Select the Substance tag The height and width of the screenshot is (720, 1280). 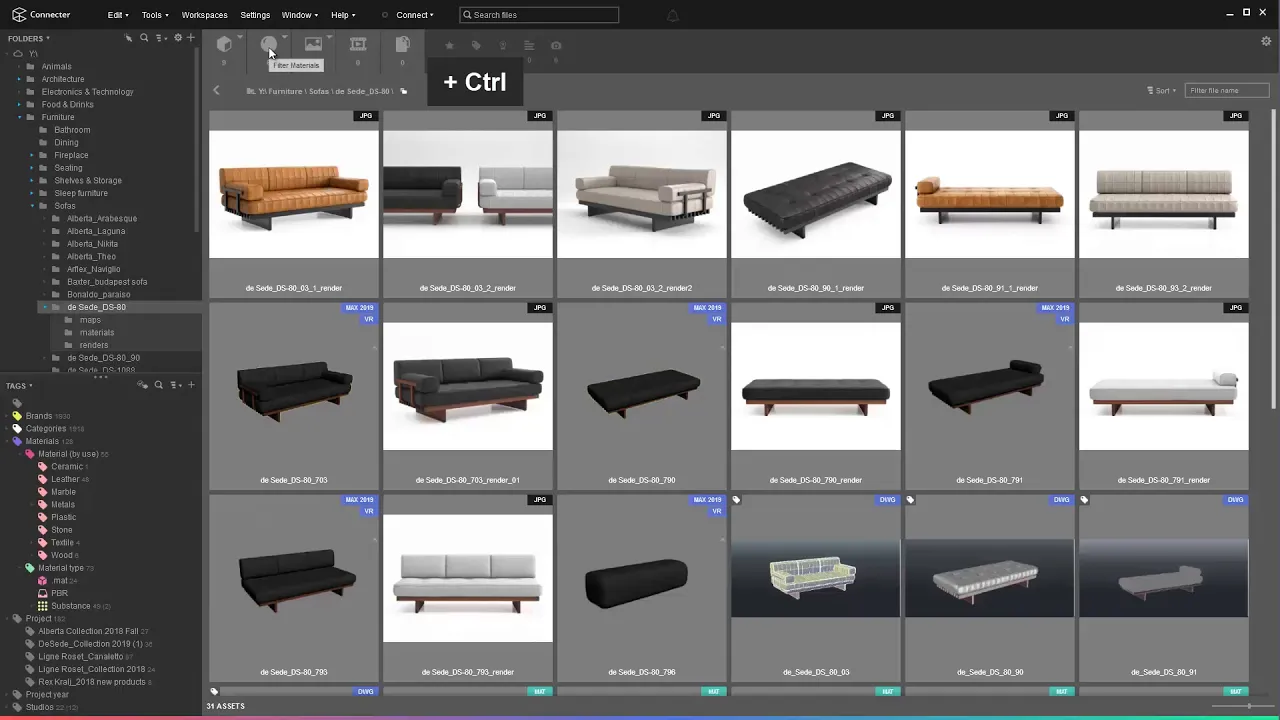pyautogui.click(x=70, y=606)
